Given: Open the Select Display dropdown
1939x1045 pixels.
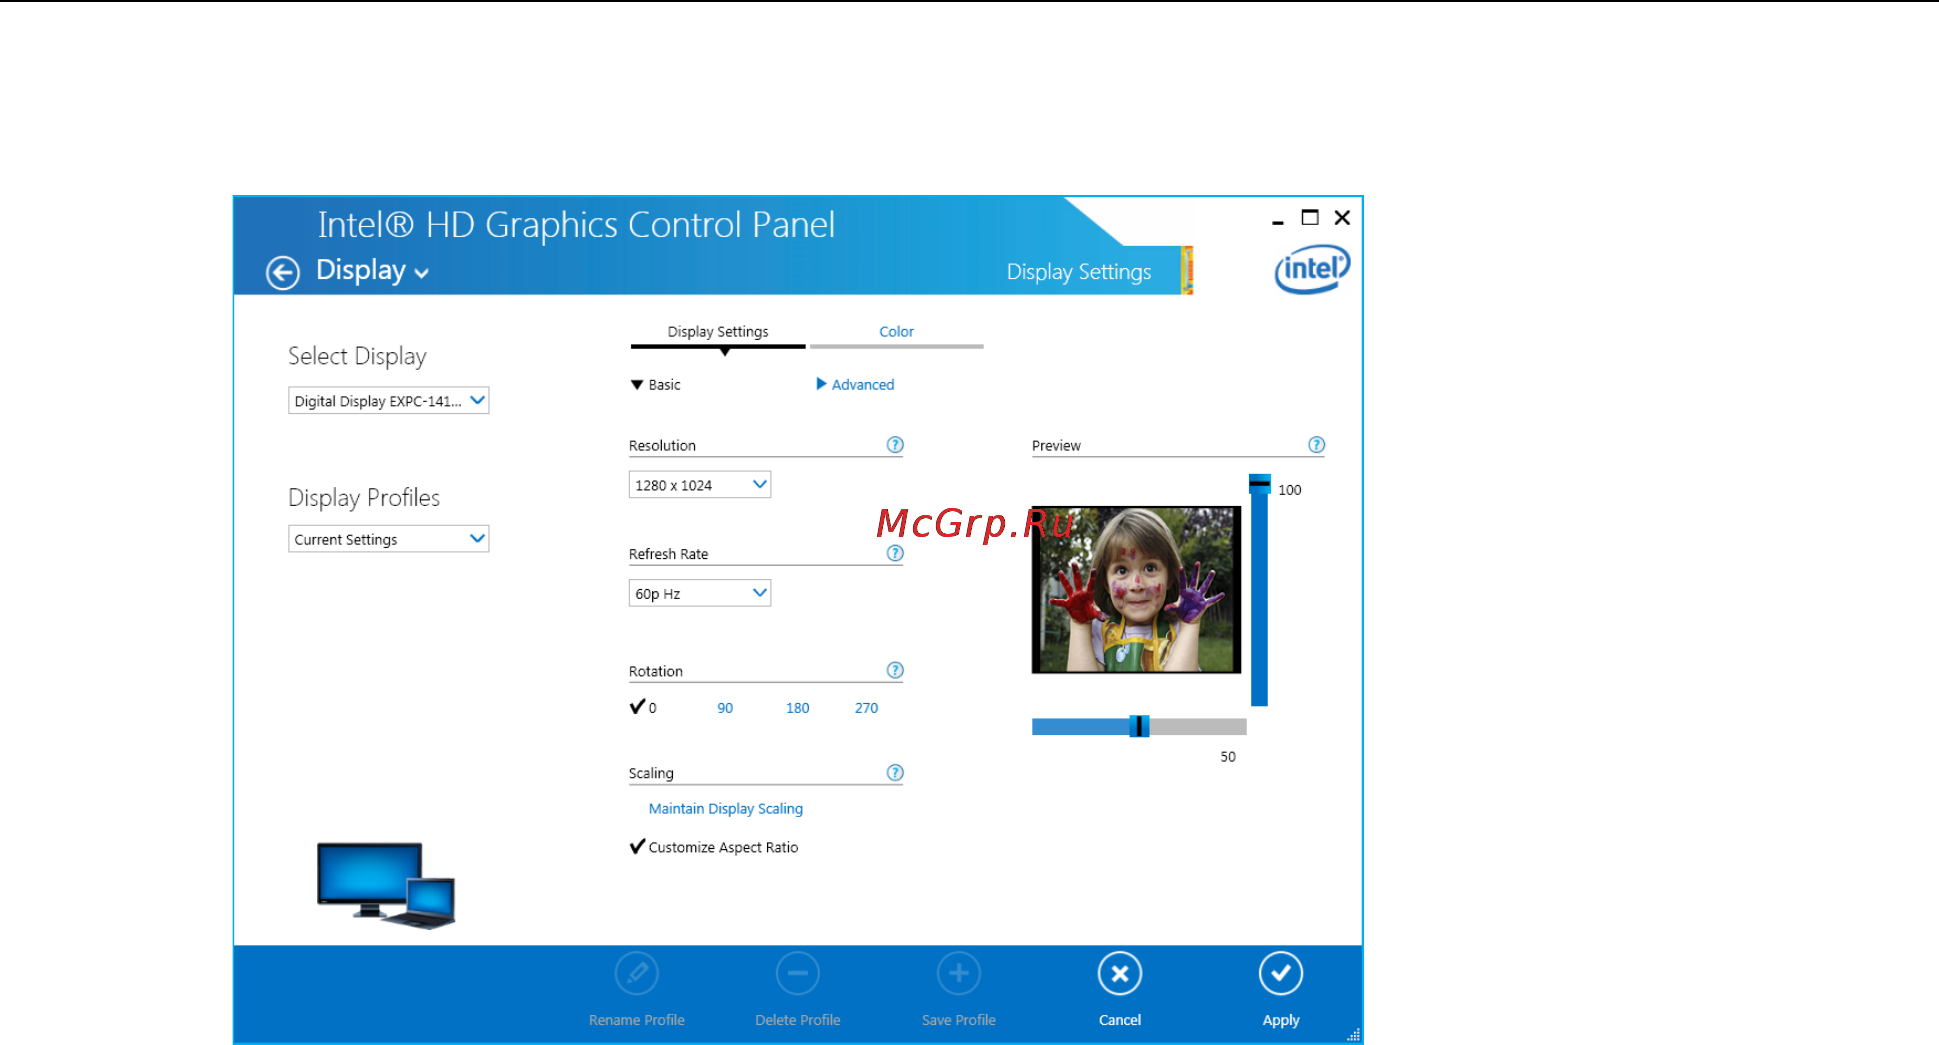Looking at the screenshot, I should (388, 401).
